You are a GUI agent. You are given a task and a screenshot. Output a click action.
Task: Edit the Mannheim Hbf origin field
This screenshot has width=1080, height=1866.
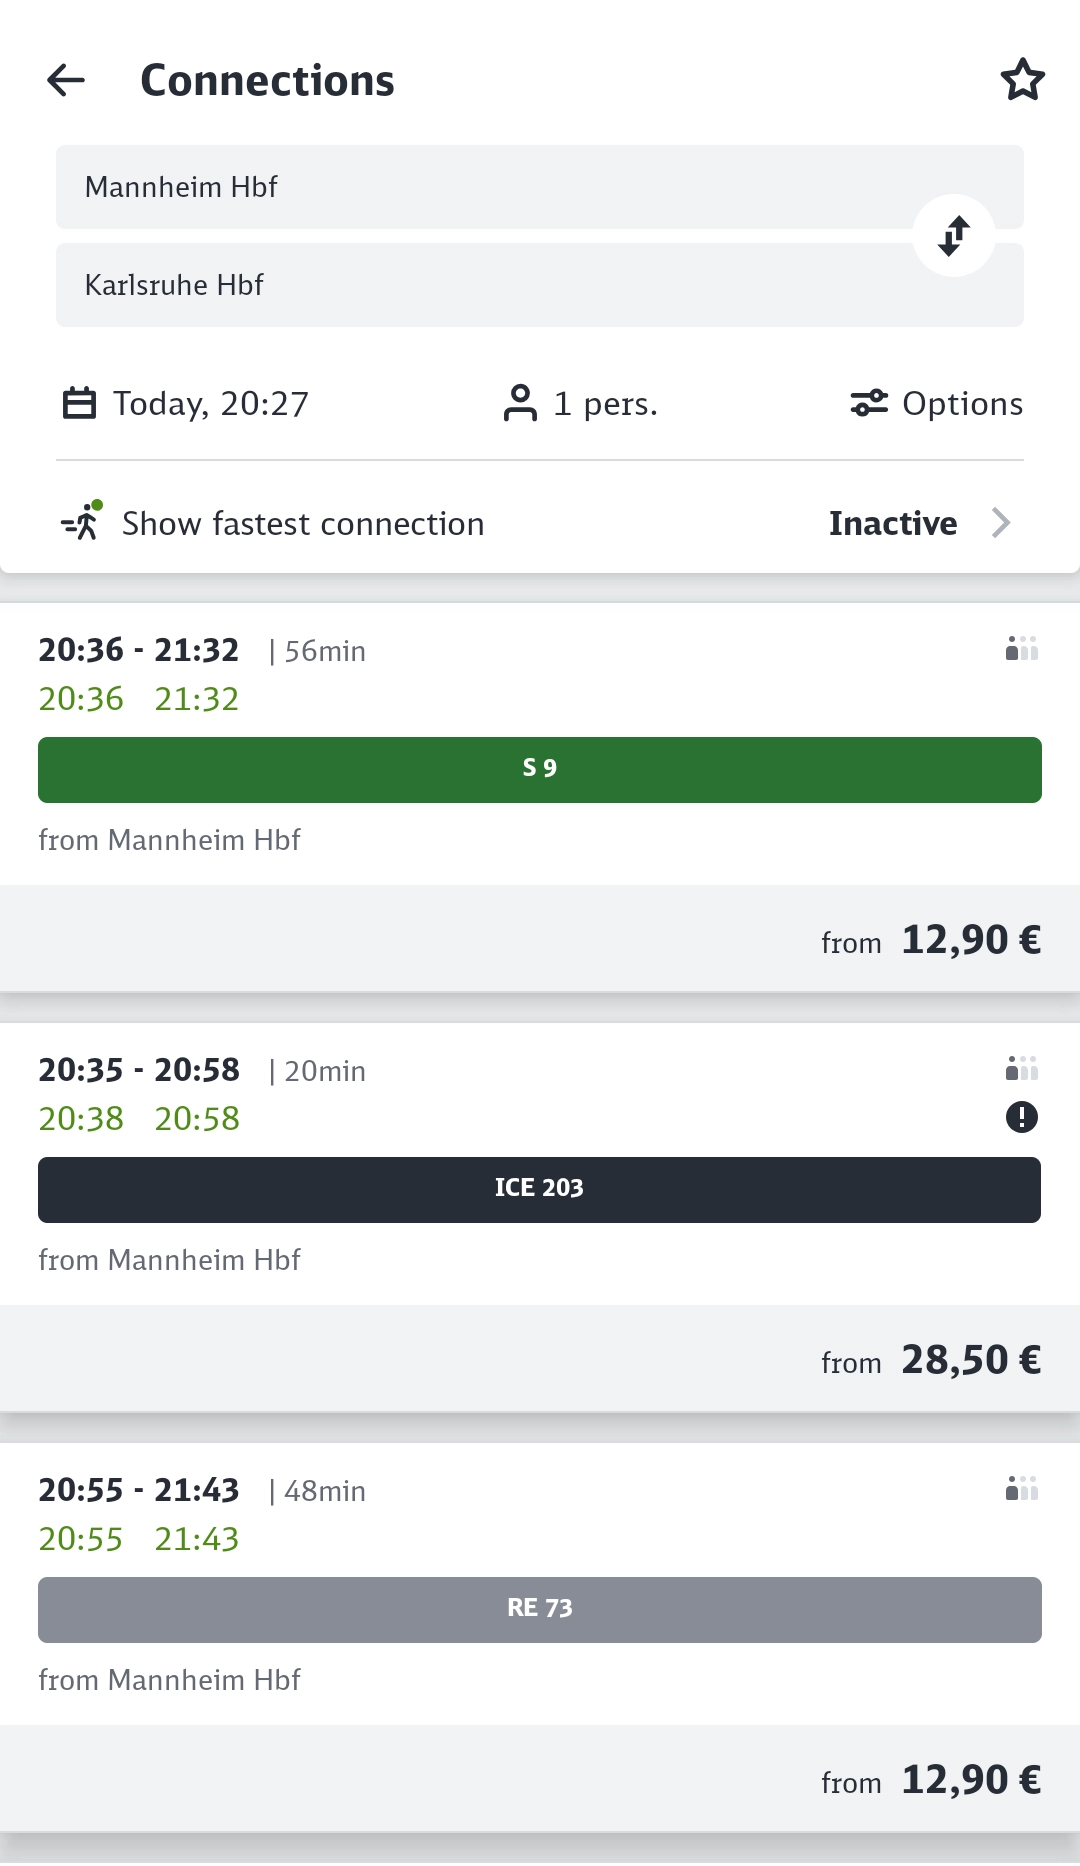pos(480,187)
